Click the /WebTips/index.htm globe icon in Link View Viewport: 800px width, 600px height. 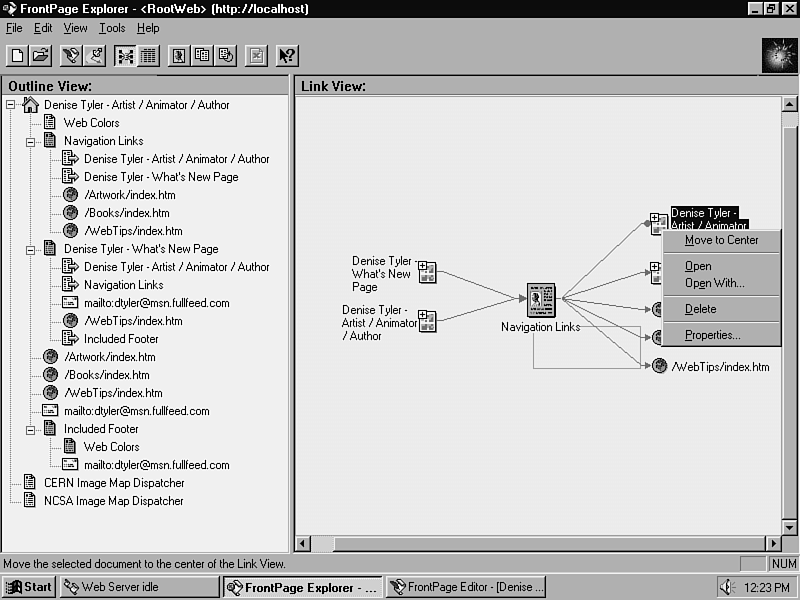[660, 366]
